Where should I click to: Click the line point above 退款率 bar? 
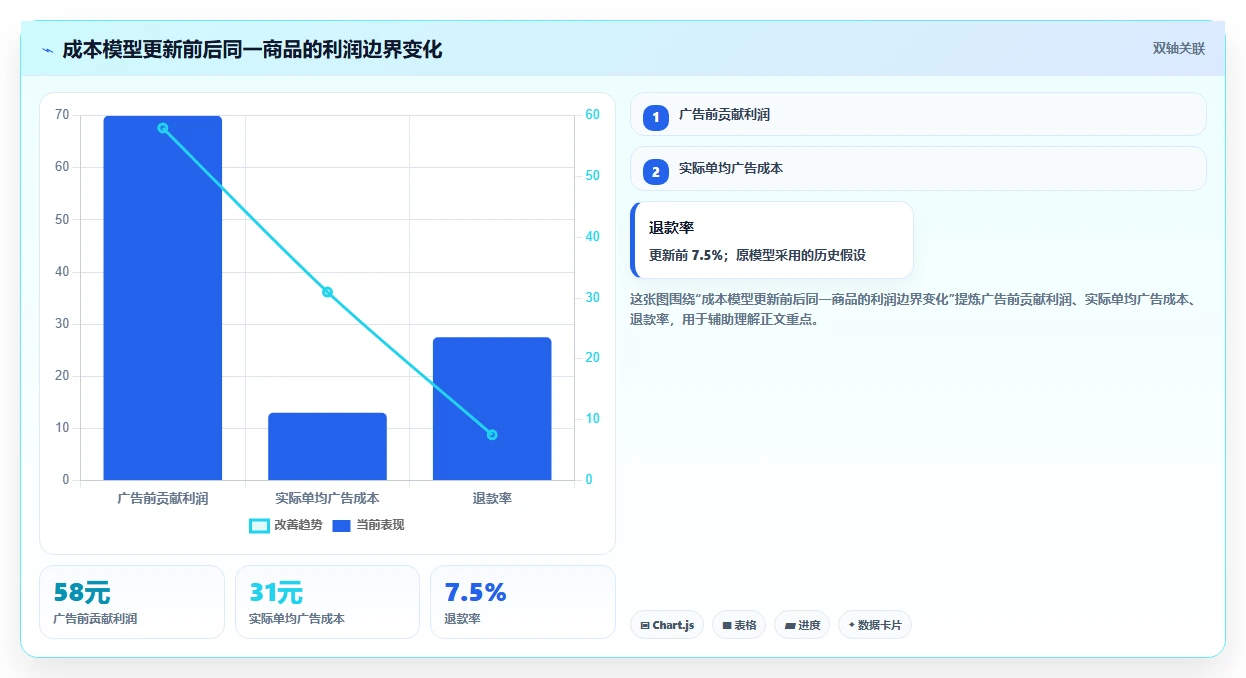point(492,435)
